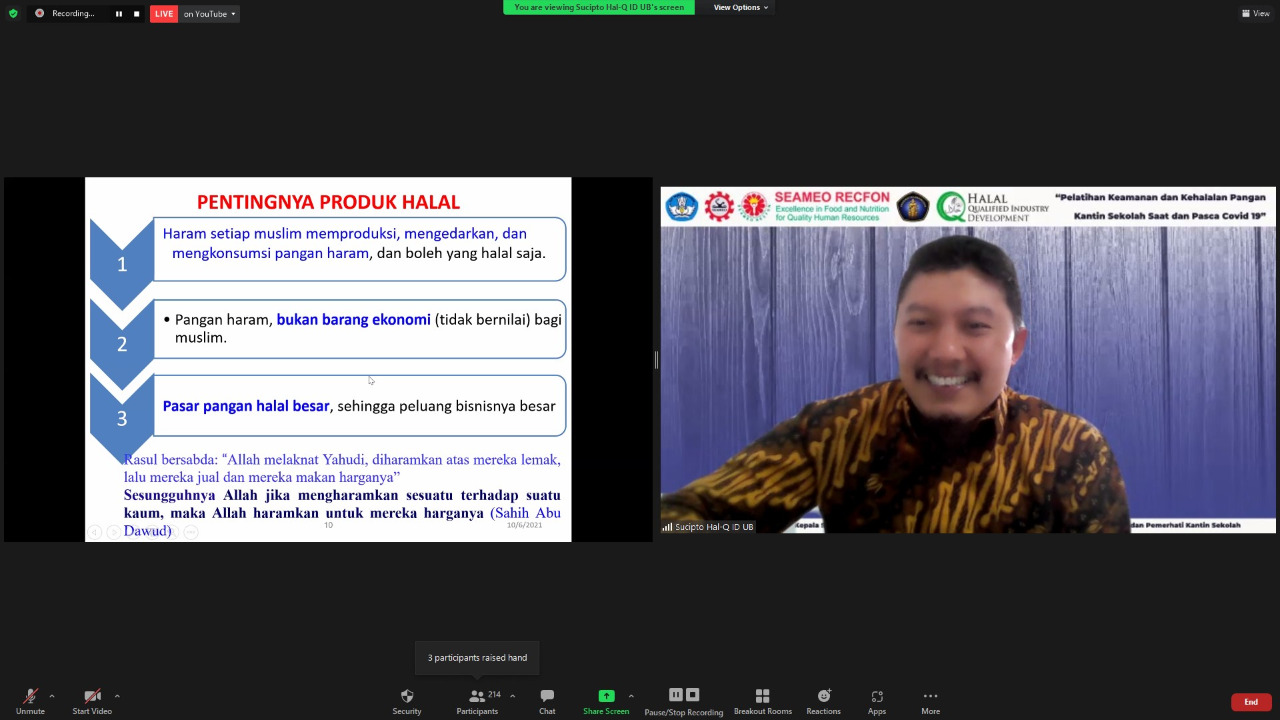Open the Chat panel
The image size is (1280, 720).
(546, 700)
